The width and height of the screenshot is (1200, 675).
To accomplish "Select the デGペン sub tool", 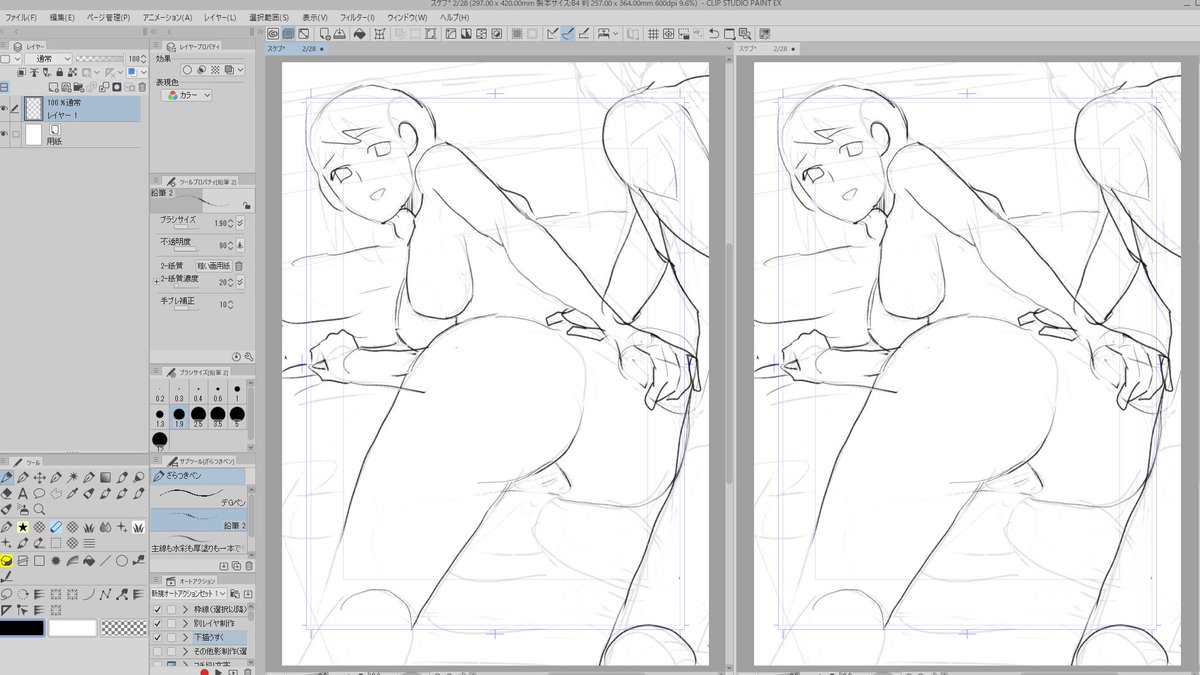I will pos(197,497).
